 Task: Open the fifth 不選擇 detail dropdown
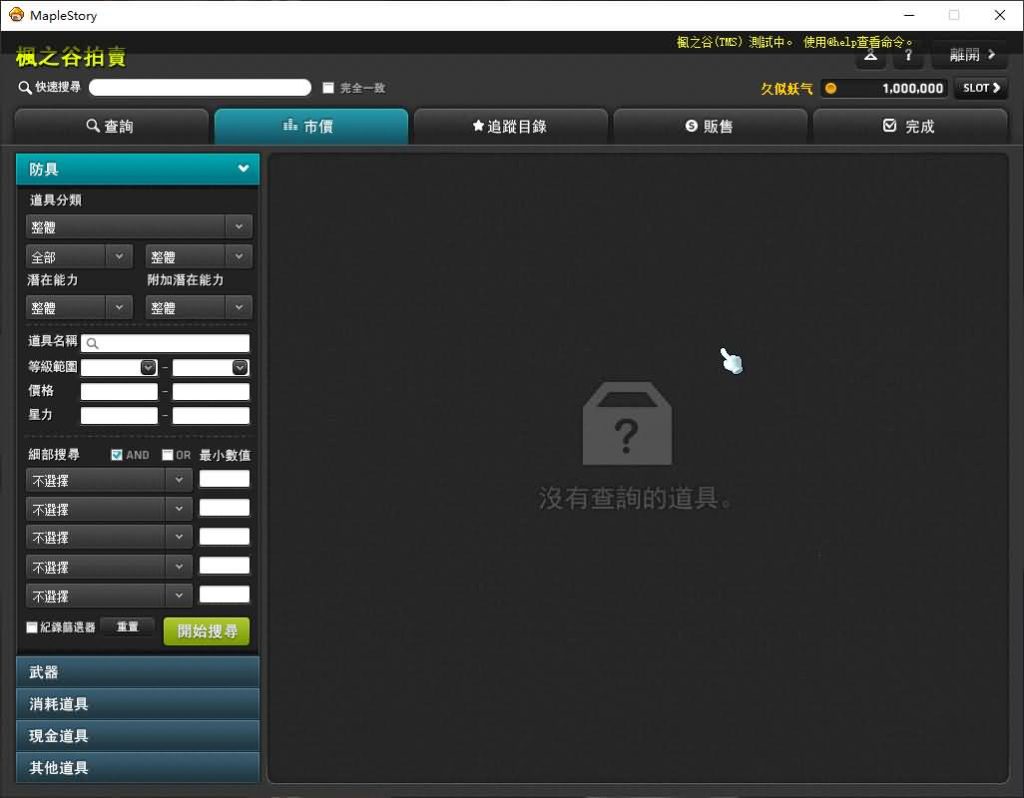click(x=109, y=595)
